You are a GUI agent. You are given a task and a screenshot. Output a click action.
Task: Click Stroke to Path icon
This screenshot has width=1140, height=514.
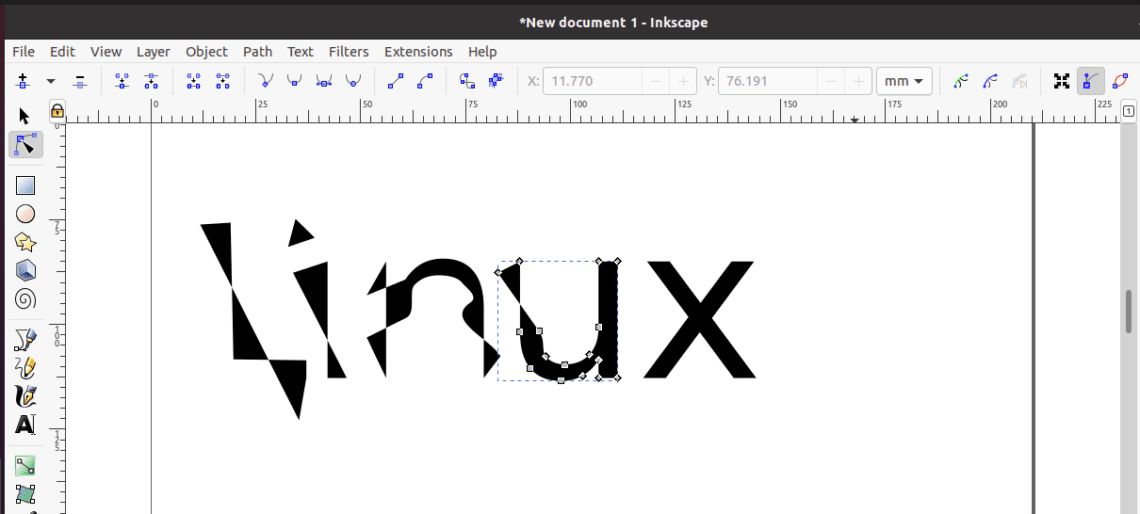point(496,81)
